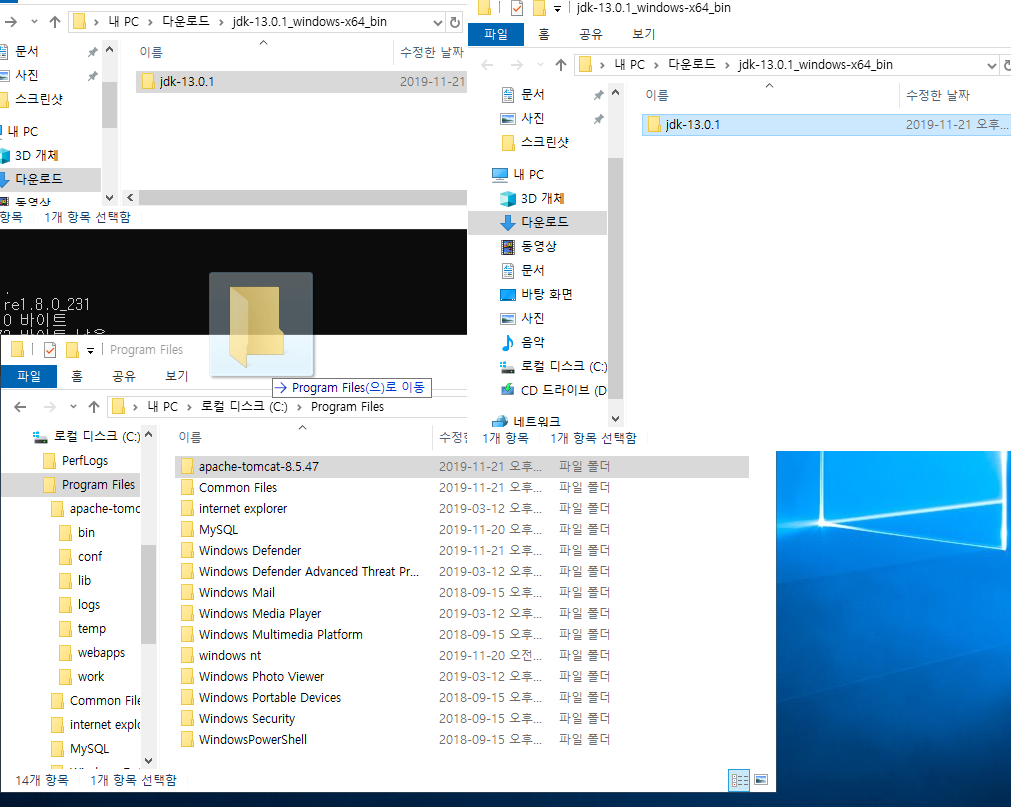Open the 홈 tab in jdk window
1011x807 pixels.
[544, 34]
